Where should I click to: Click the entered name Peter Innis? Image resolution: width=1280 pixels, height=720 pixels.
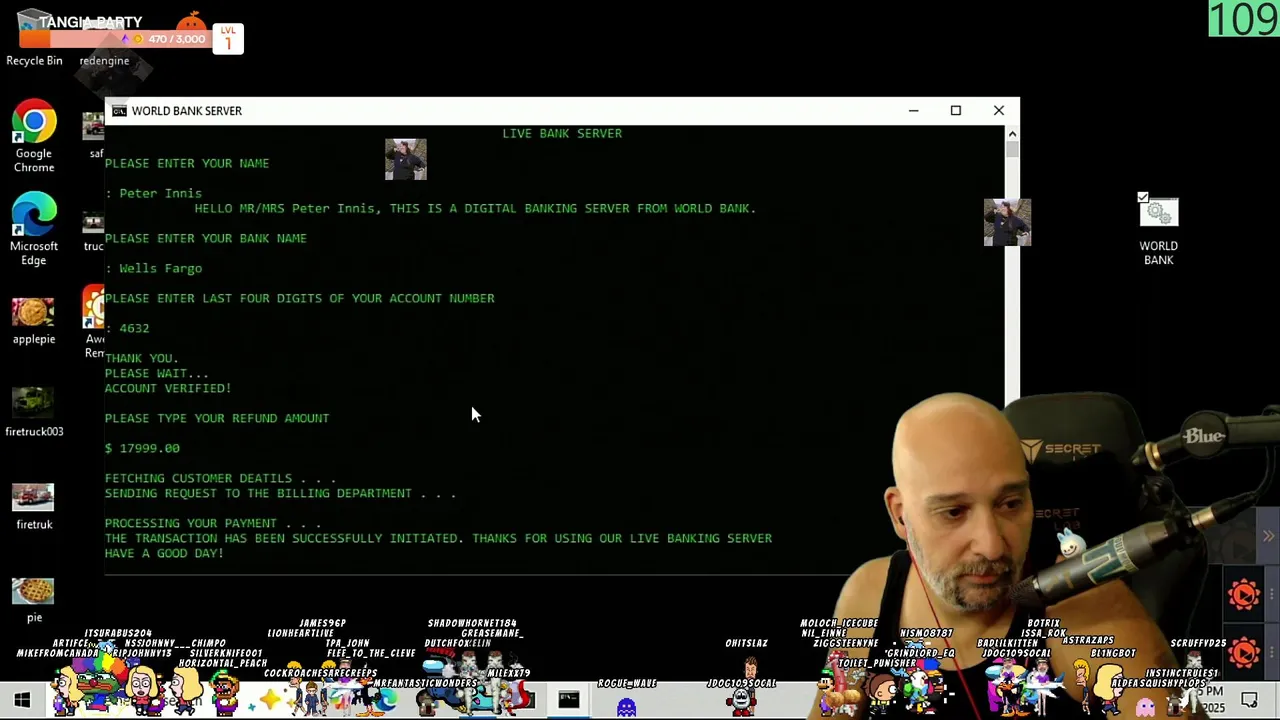tap(160, 193)
